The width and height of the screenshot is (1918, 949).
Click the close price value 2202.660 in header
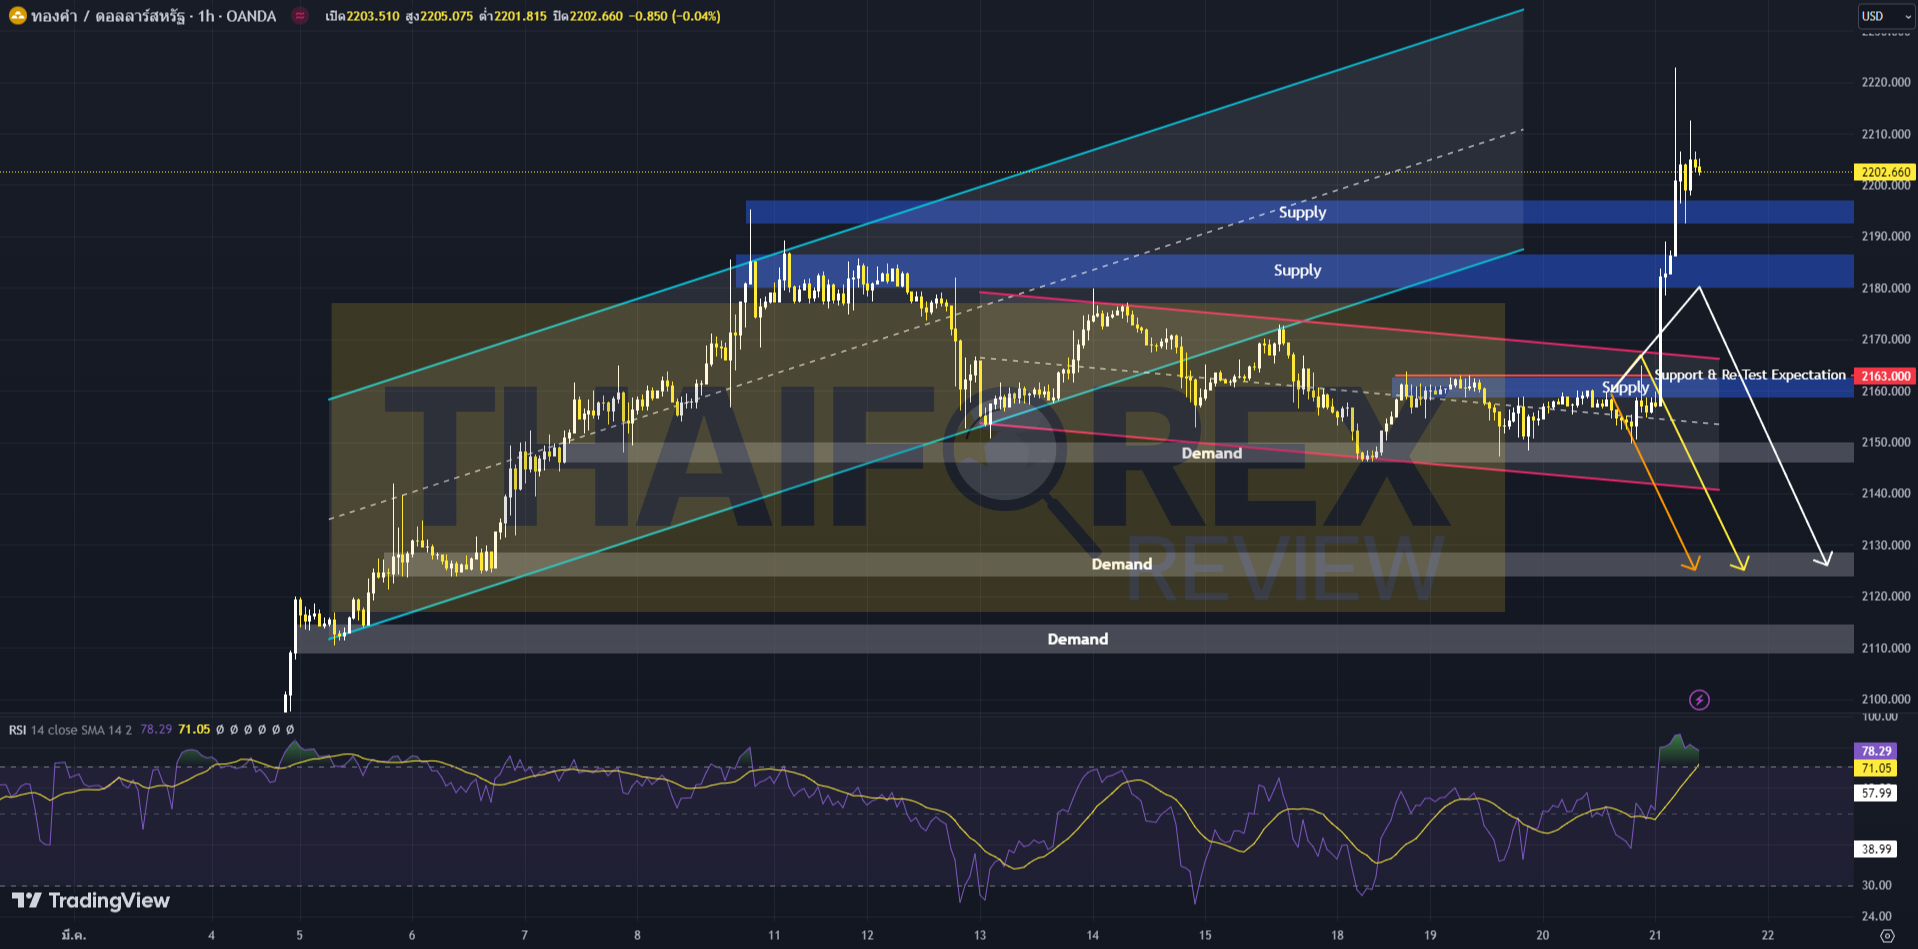click(x=596, y=16)
